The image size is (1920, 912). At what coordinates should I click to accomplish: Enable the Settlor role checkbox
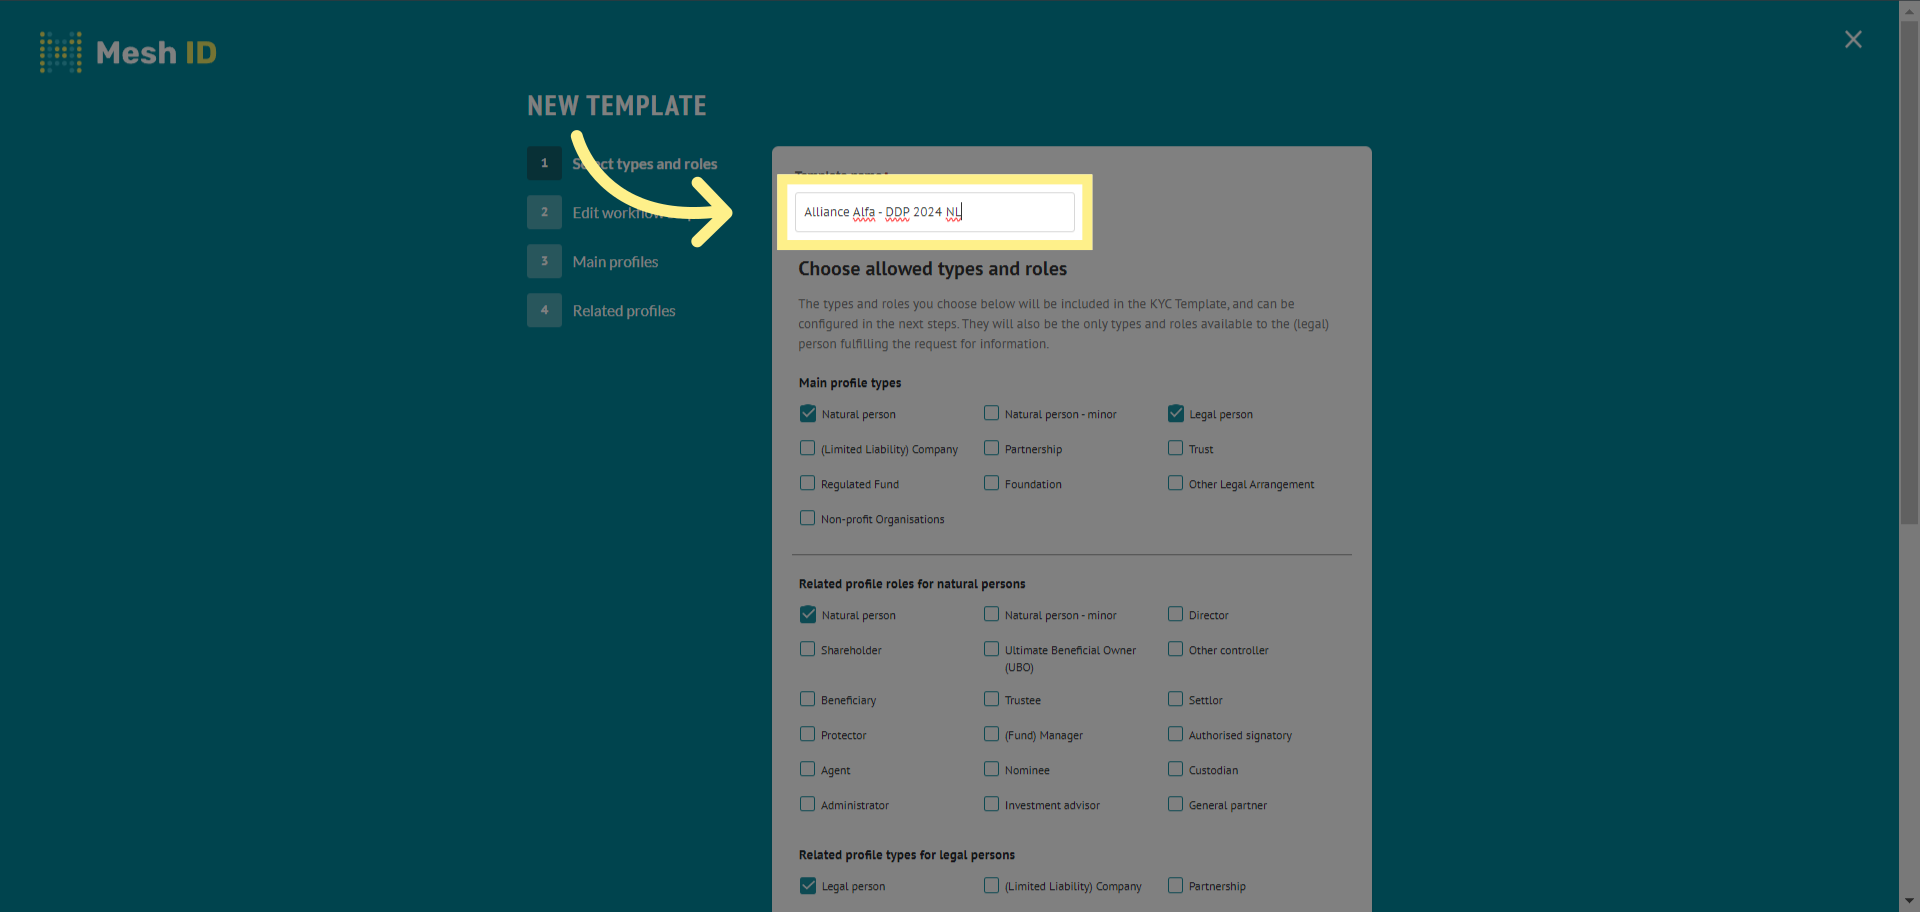click(x=1175, y=699)
